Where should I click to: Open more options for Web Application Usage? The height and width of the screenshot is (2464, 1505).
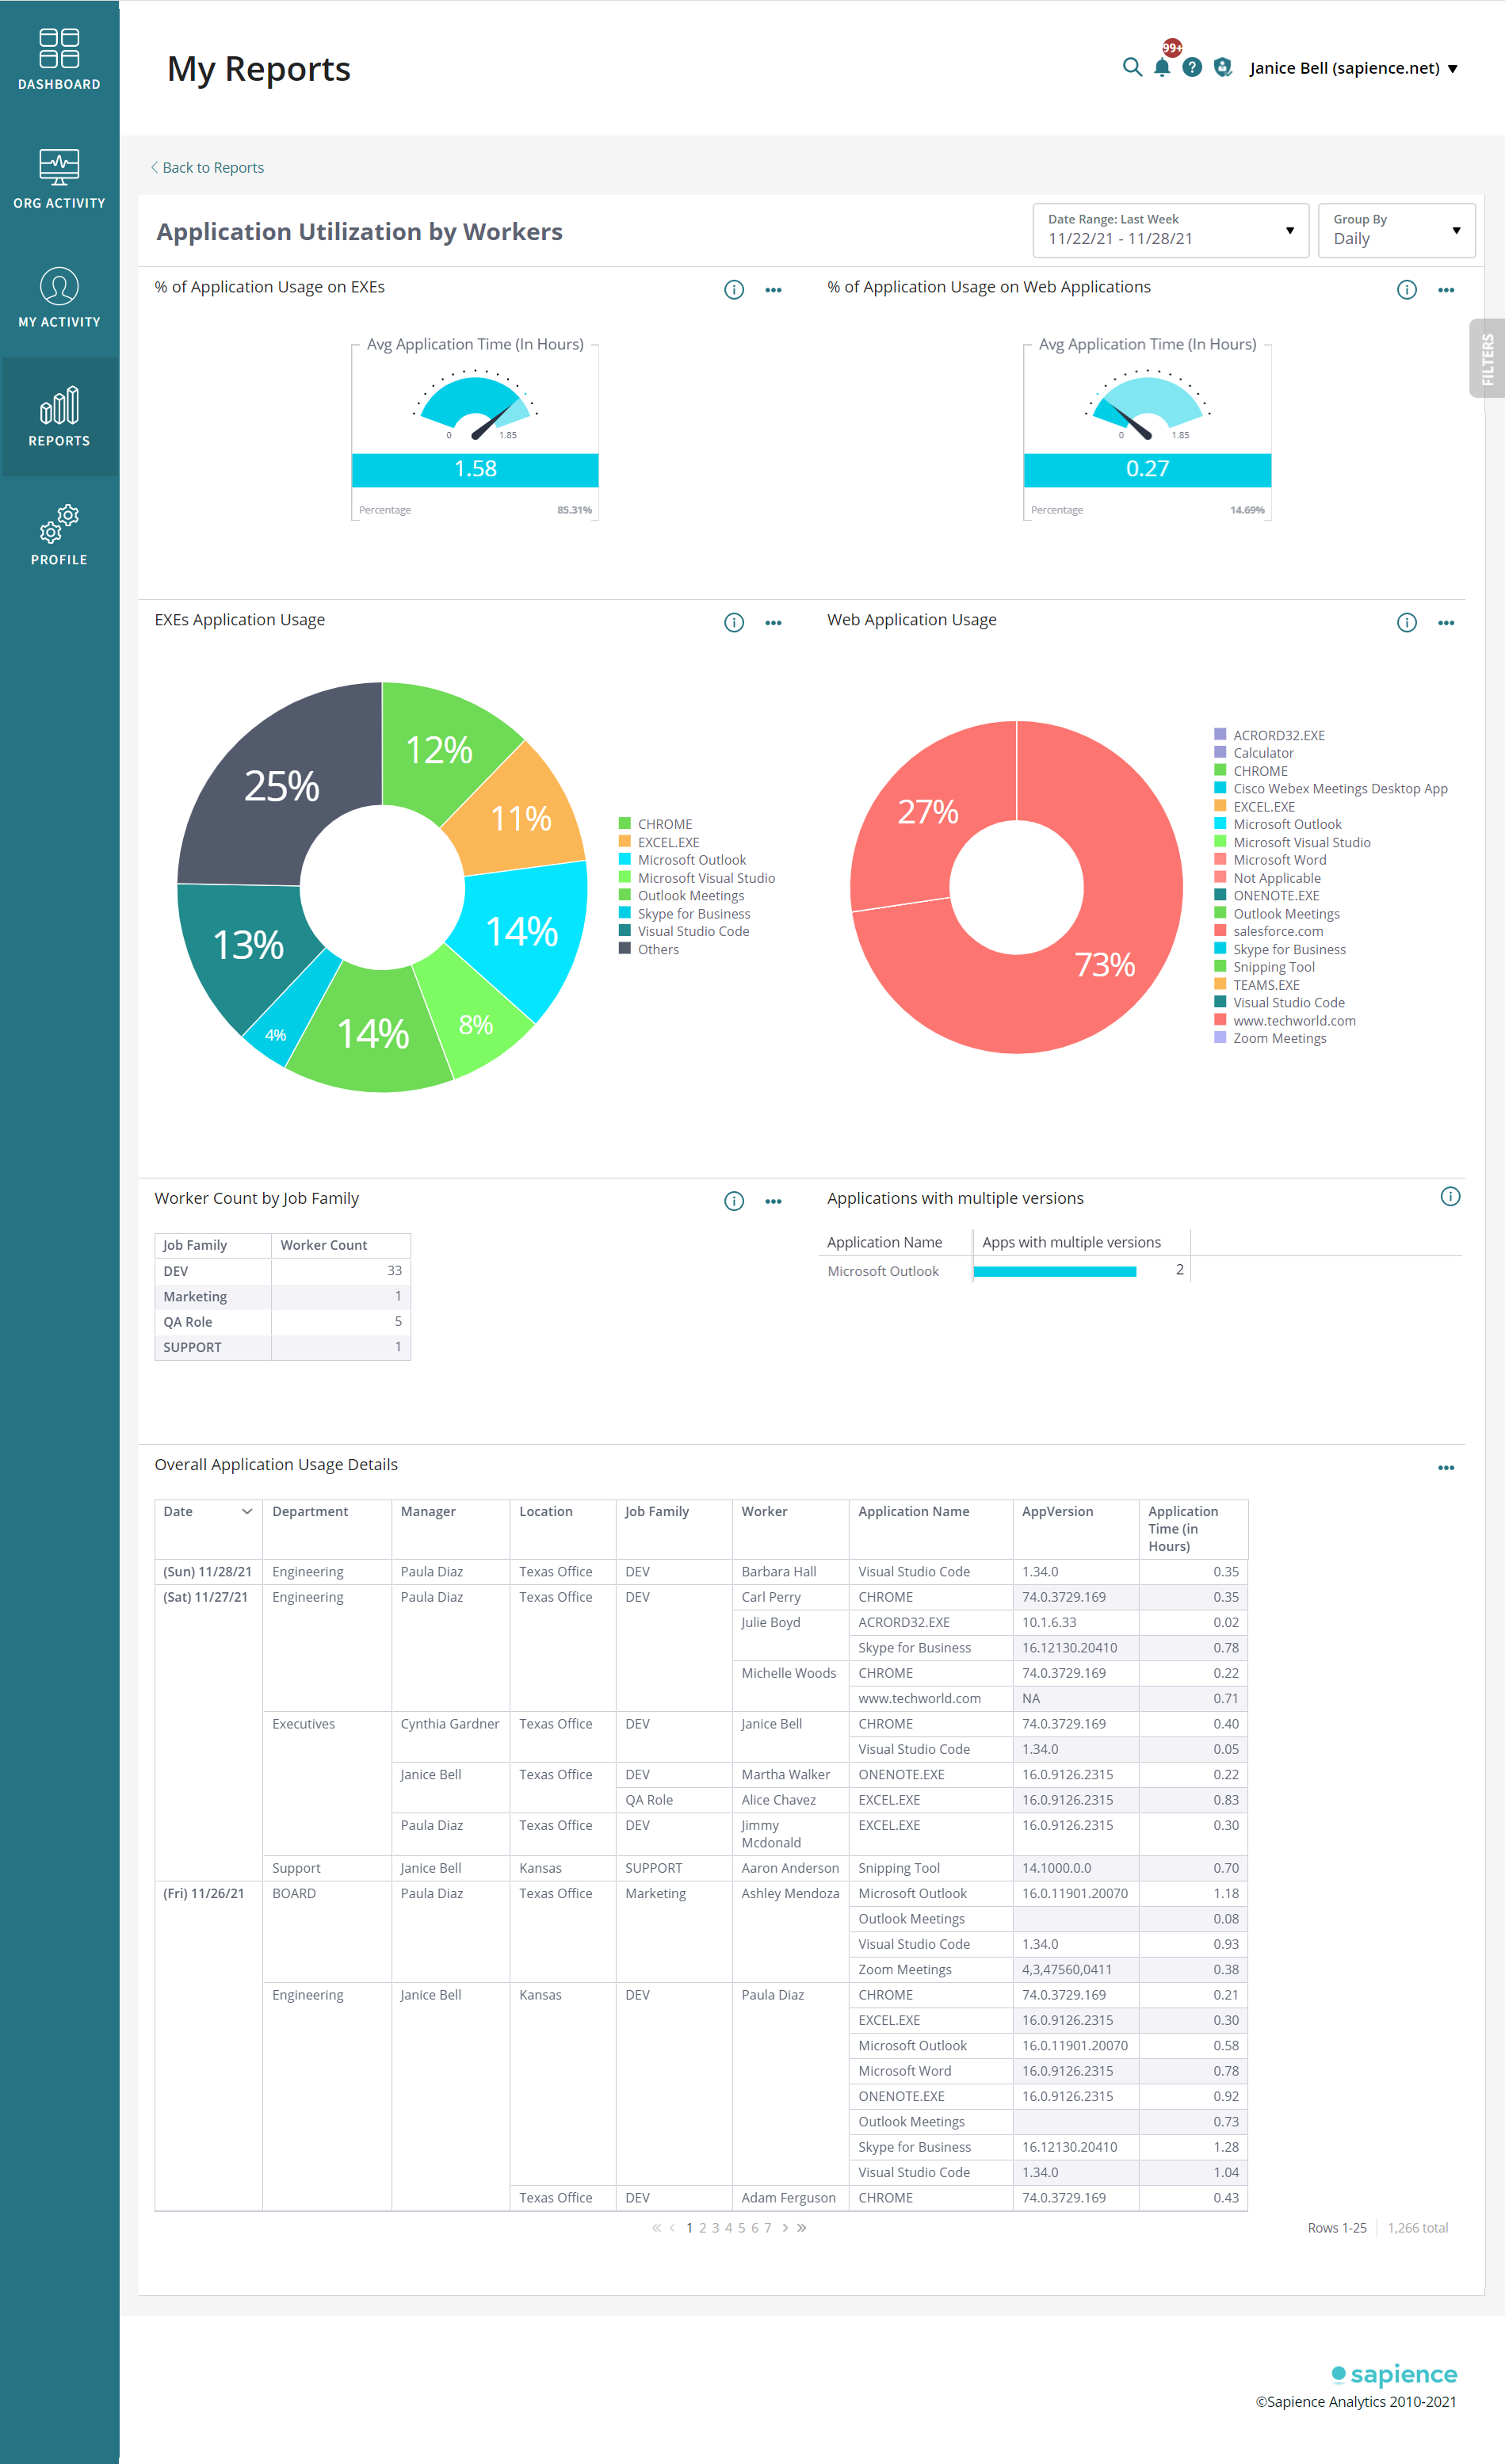tap(1446, 623)
